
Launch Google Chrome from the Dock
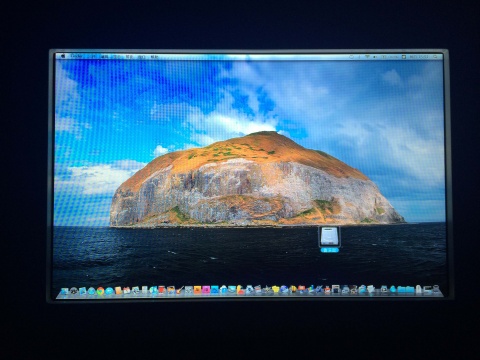(101, 291)
